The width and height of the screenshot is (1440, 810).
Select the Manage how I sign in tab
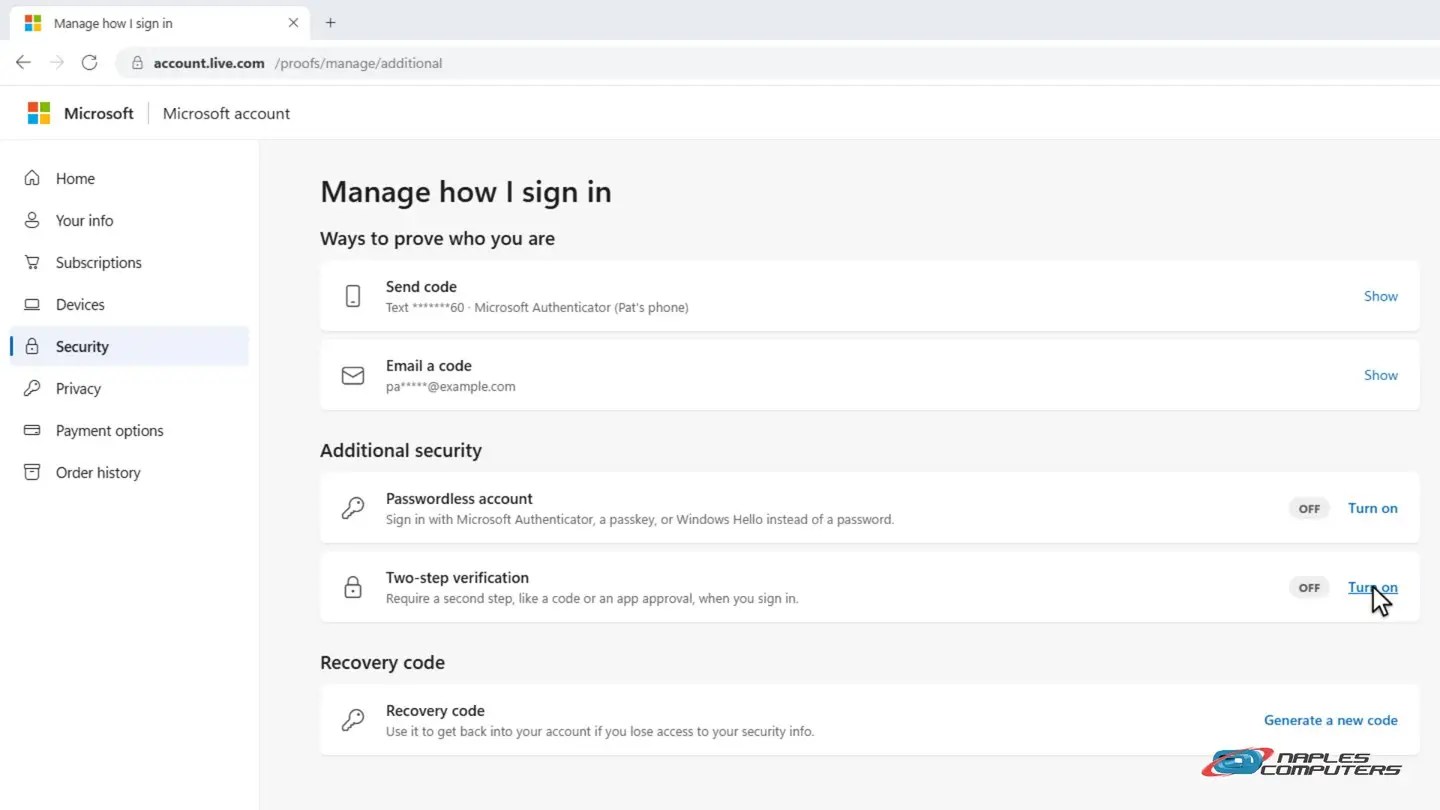[x=162, y=22]
